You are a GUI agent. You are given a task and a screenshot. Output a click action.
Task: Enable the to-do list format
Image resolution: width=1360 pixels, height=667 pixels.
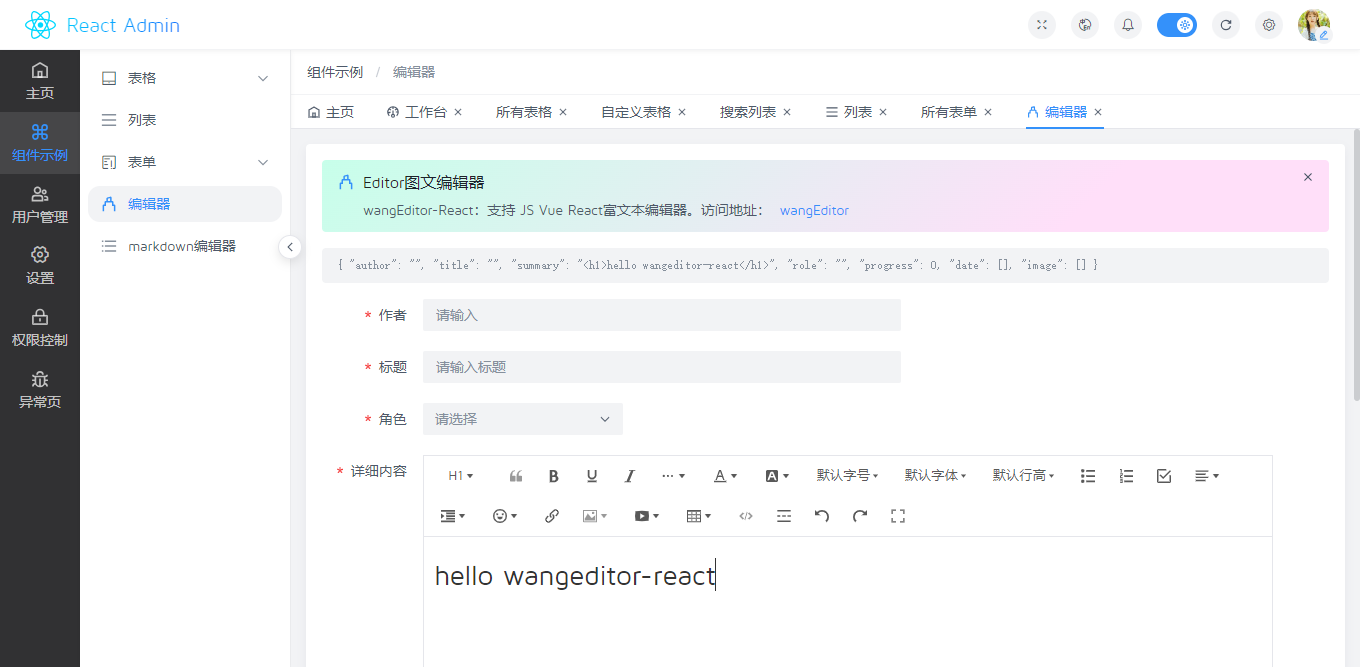click(x=1163, y=476)
